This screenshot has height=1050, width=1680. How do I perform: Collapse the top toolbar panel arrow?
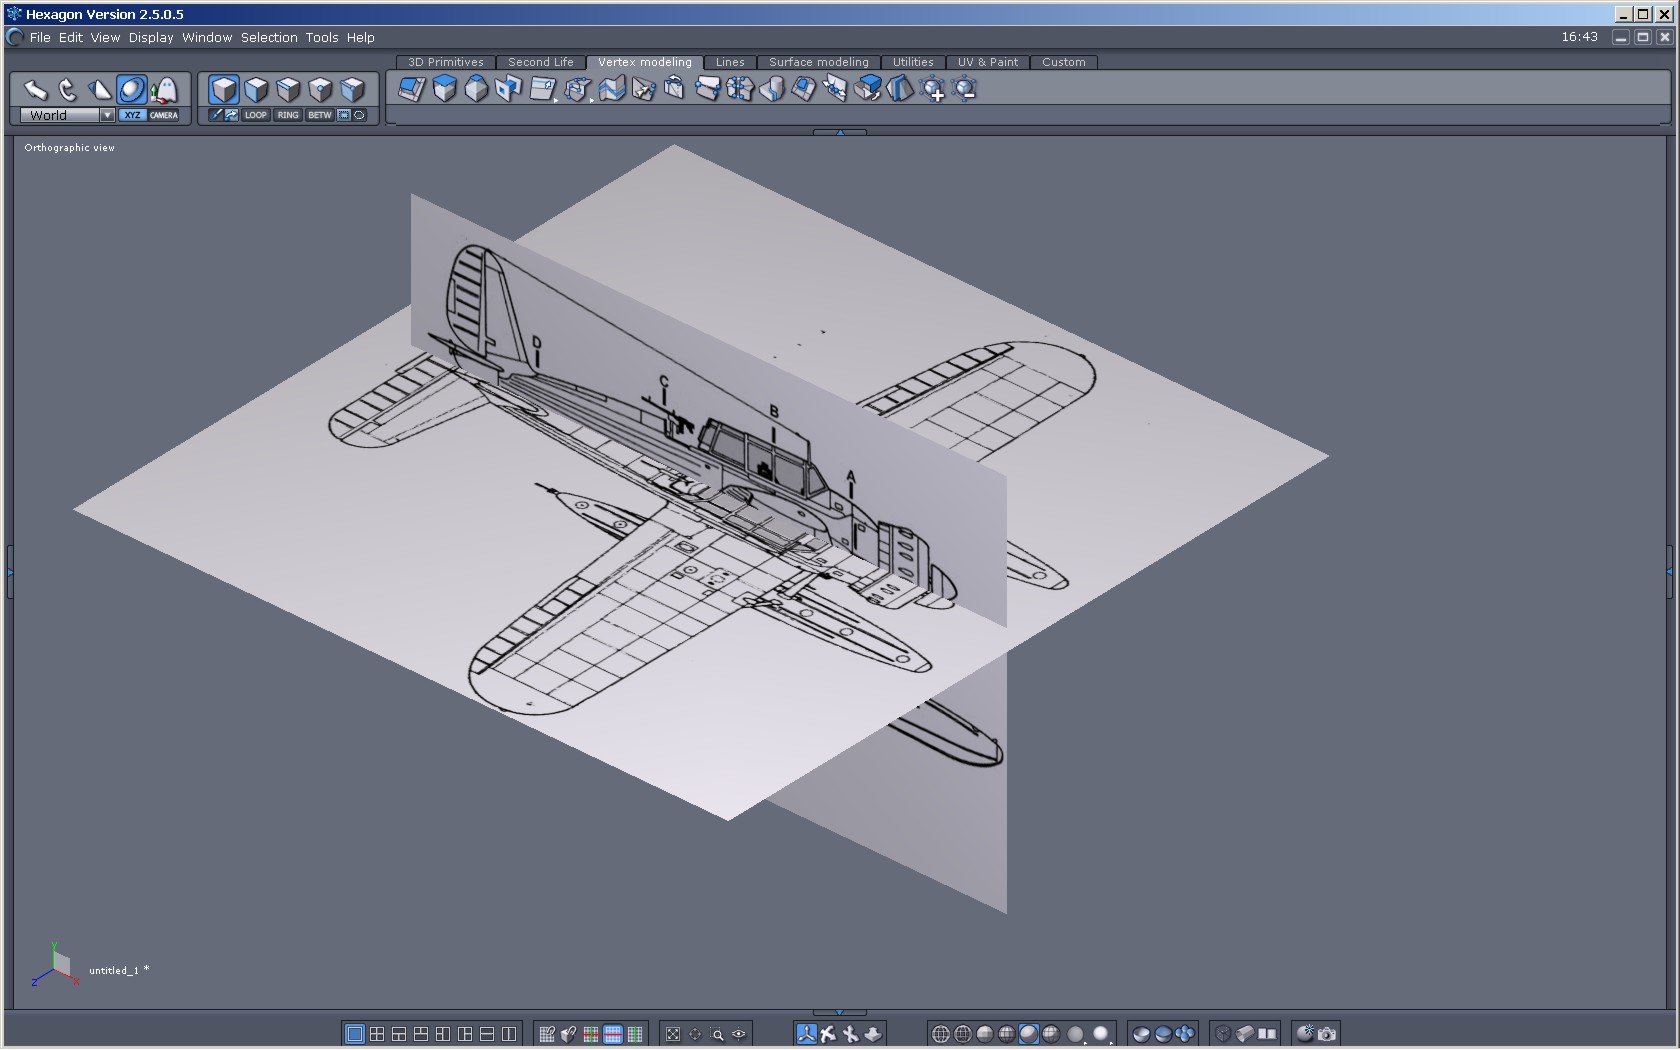[x=840, y=132]
